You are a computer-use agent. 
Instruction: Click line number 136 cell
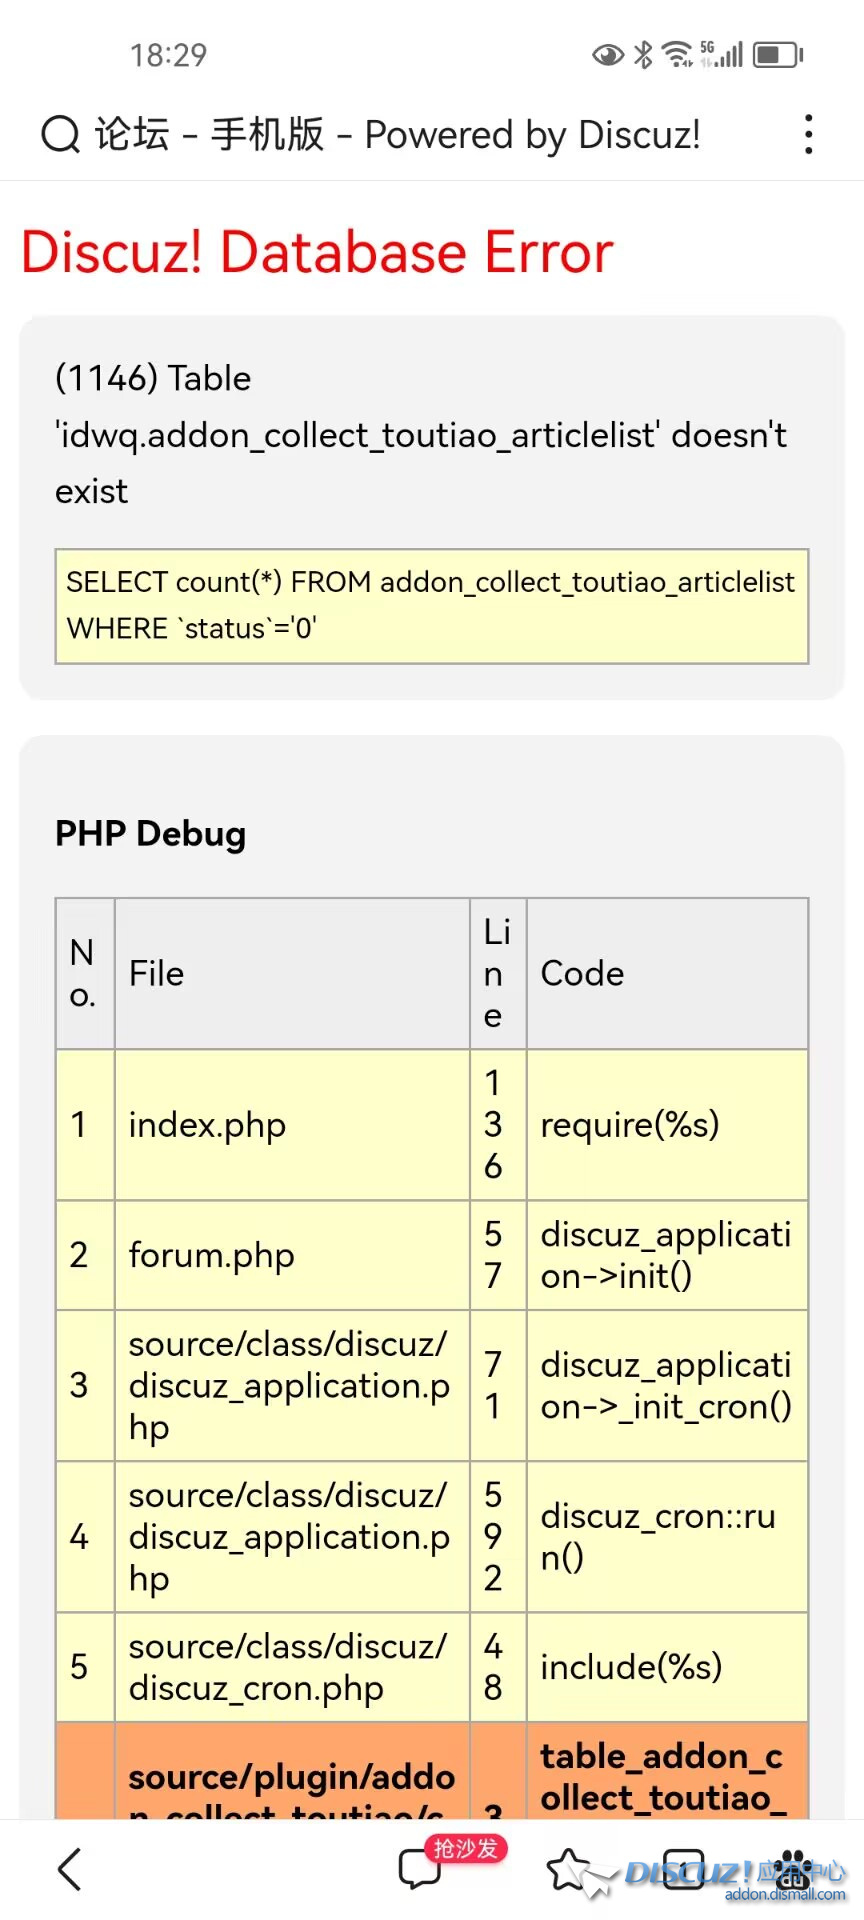498,1125
